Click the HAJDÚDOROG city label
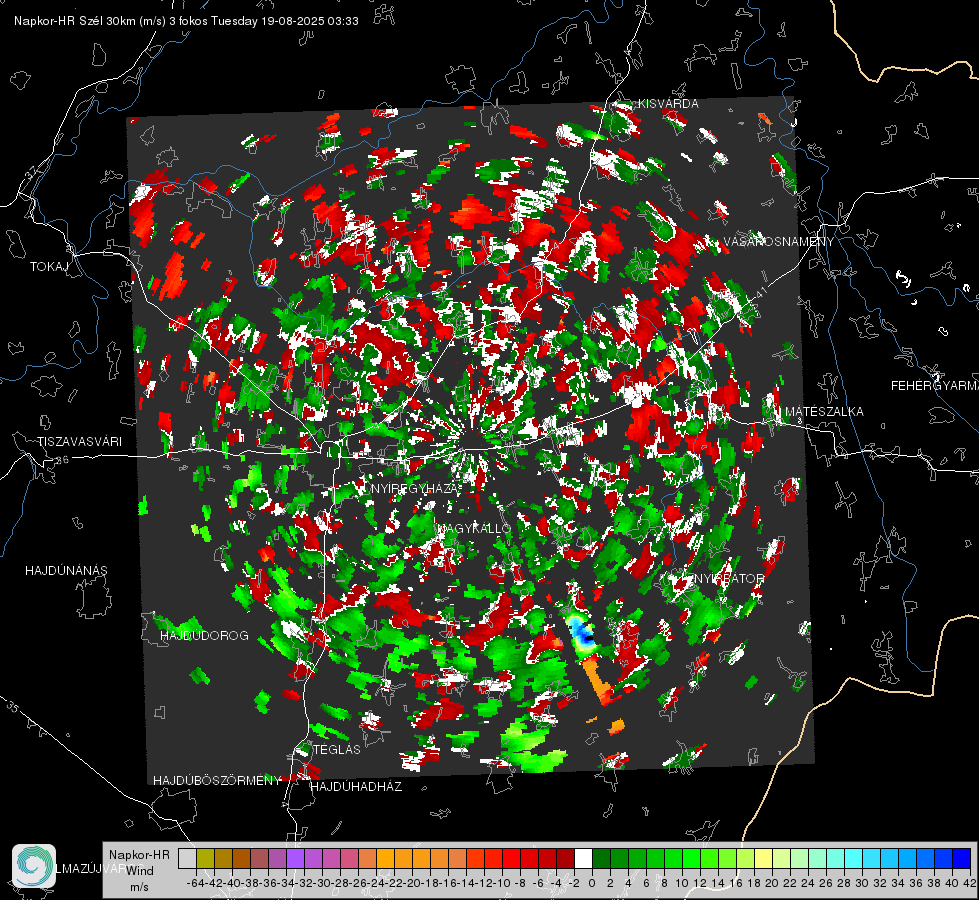979x900 pixels. point(204,635)
